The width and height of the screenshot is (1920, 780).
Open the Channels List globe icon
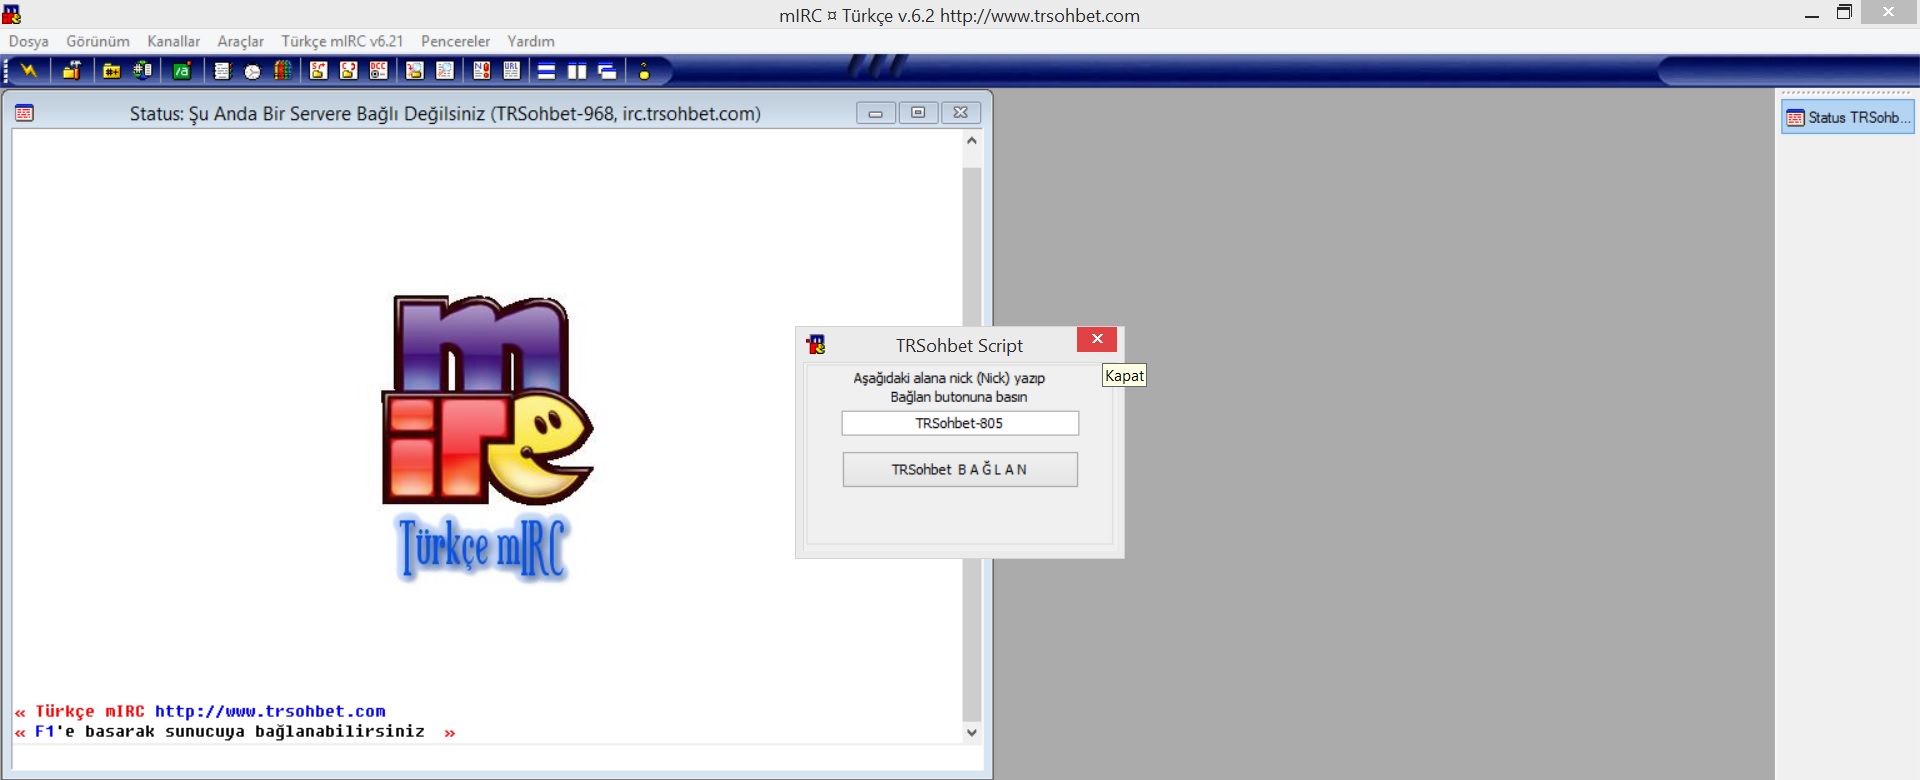pos(144,71)
